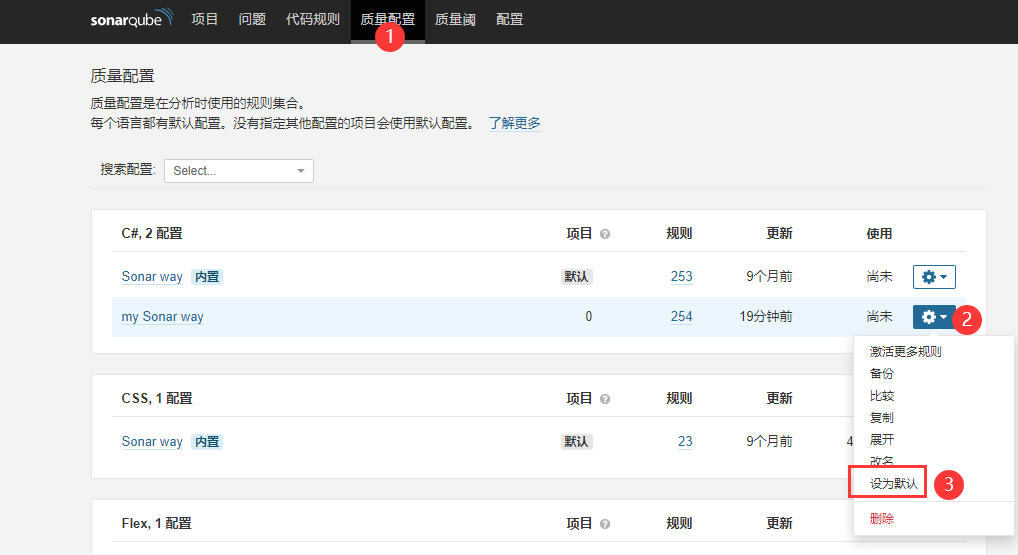1018x555 pixels.
Task: Go to 代码规则 in top navigation
Action: click(x=312, y=19)
